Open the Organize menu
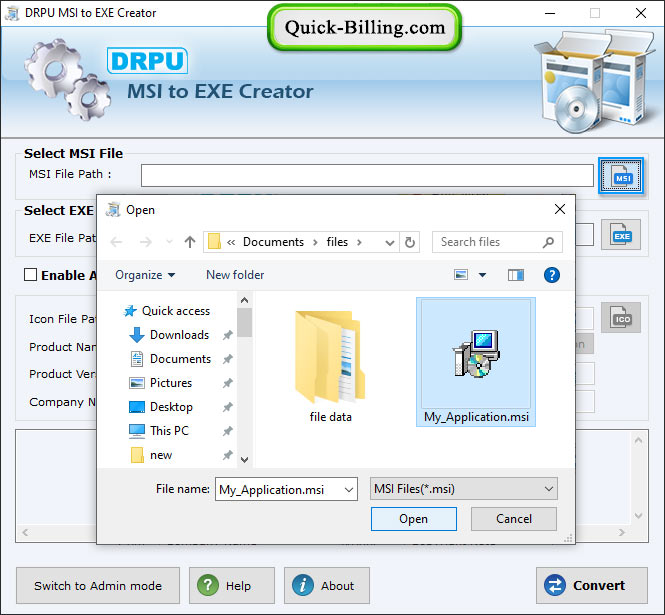Image resolution: width=665 pixels, height=615 pixels. [145, 275]
